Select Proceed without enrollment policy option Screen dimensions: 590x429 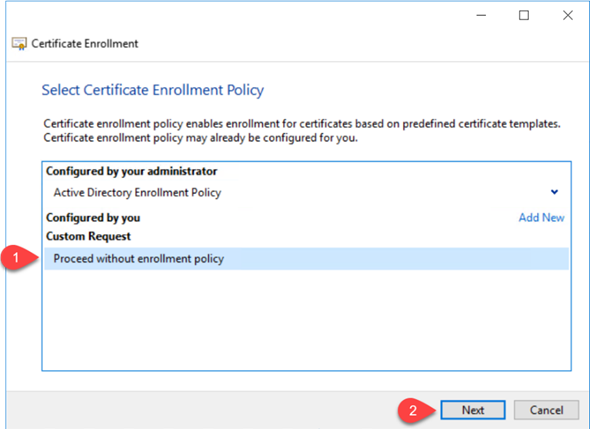tap(306, 259)
